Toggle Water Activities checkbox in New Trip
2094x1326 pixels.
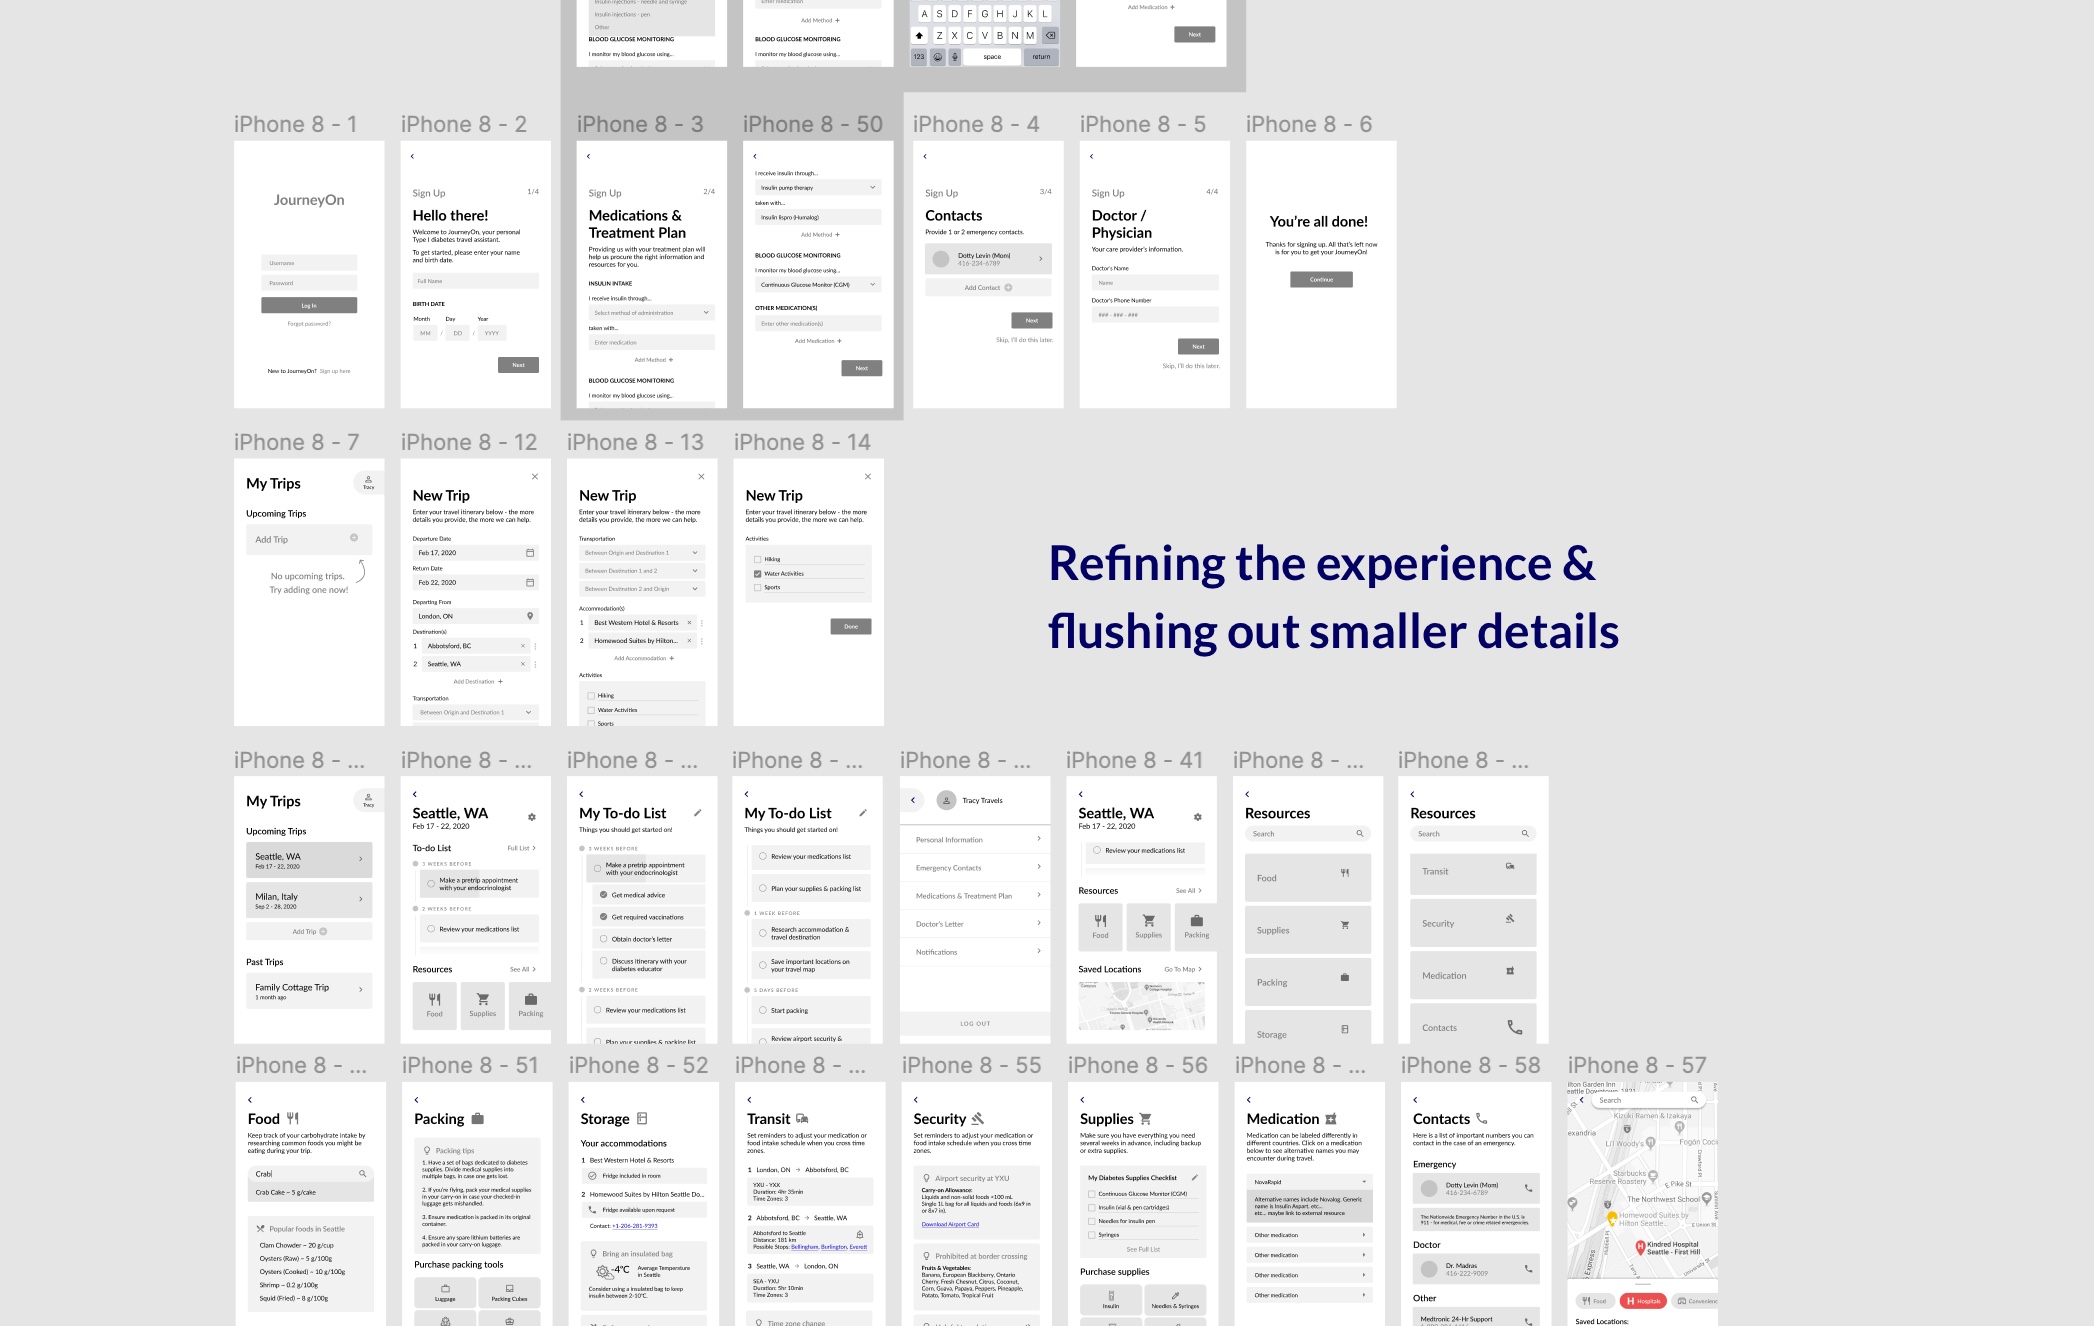tap(757, 574)
